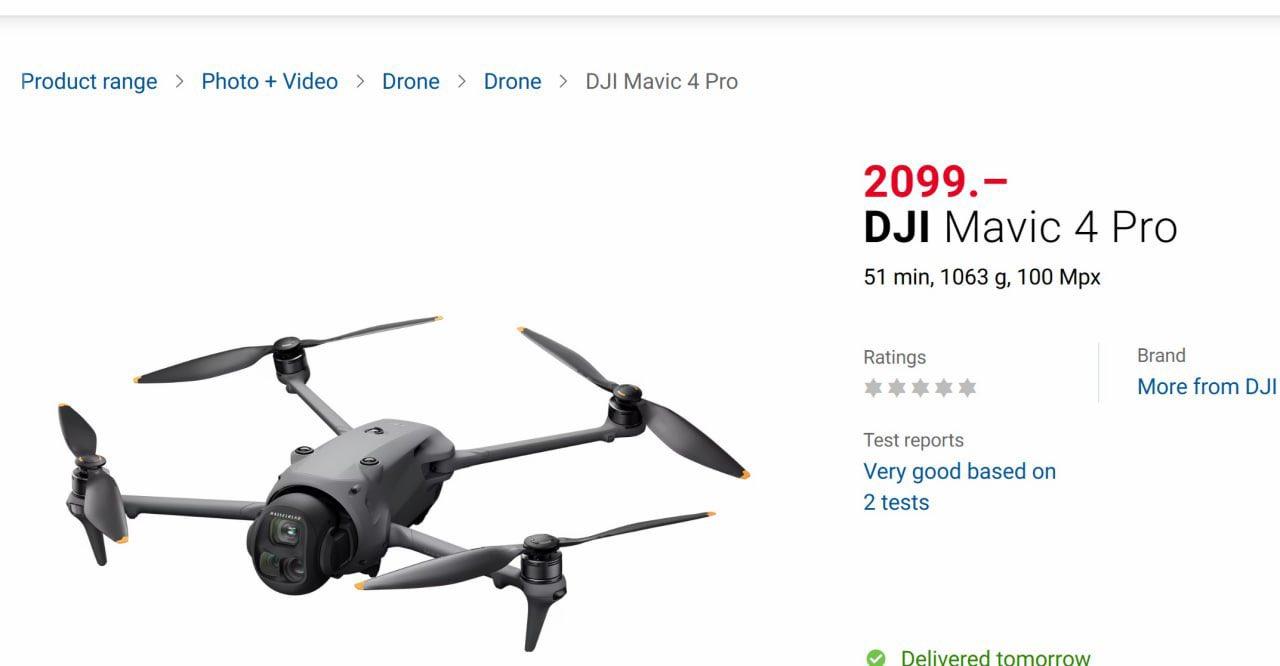
Task: Click the red 2099 price
Action: coord(936,182)
